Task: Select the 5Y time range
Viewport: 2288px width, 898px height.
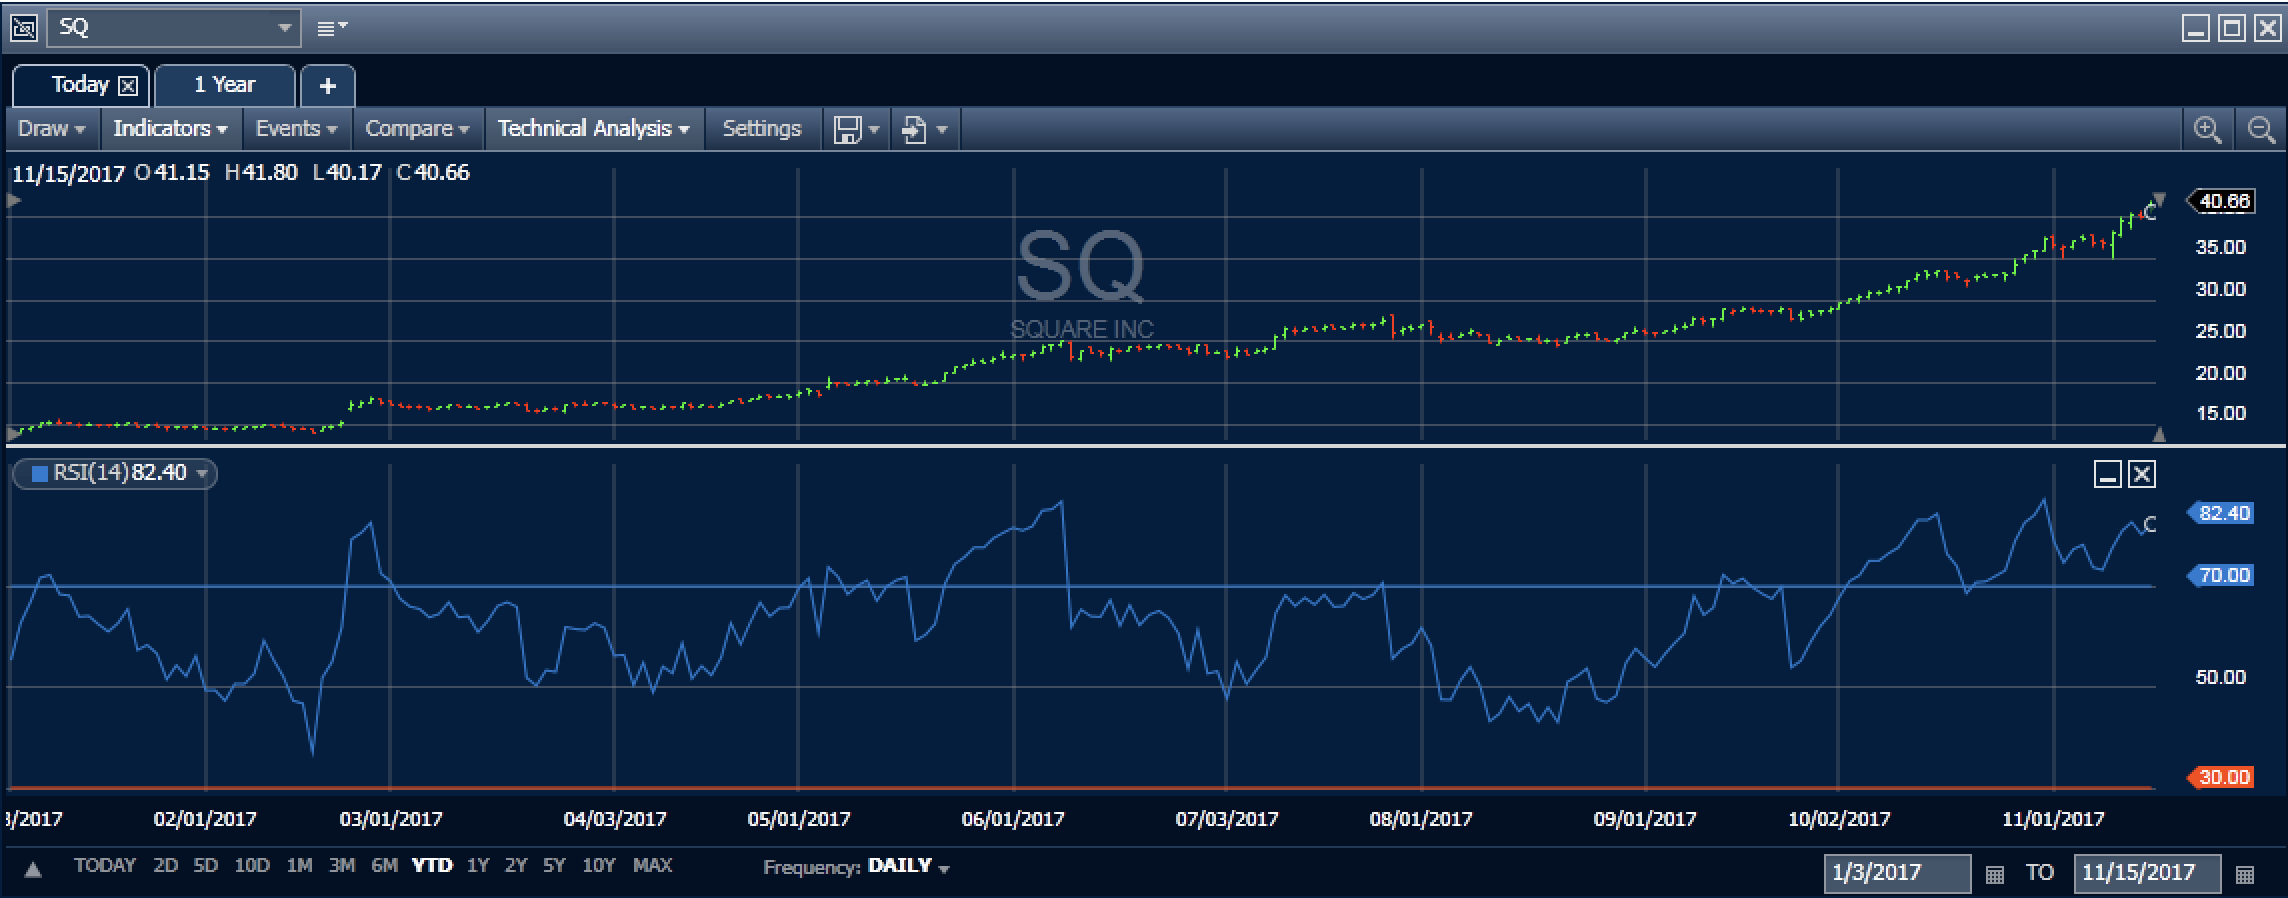Action: click(553, 866)
